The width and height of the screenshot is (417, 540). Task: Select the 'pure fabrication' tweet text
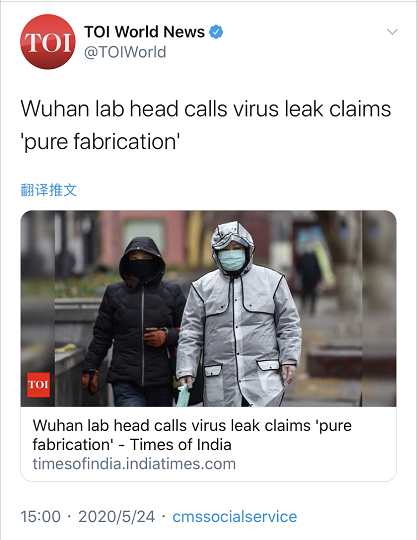click(x=100, y=142)
